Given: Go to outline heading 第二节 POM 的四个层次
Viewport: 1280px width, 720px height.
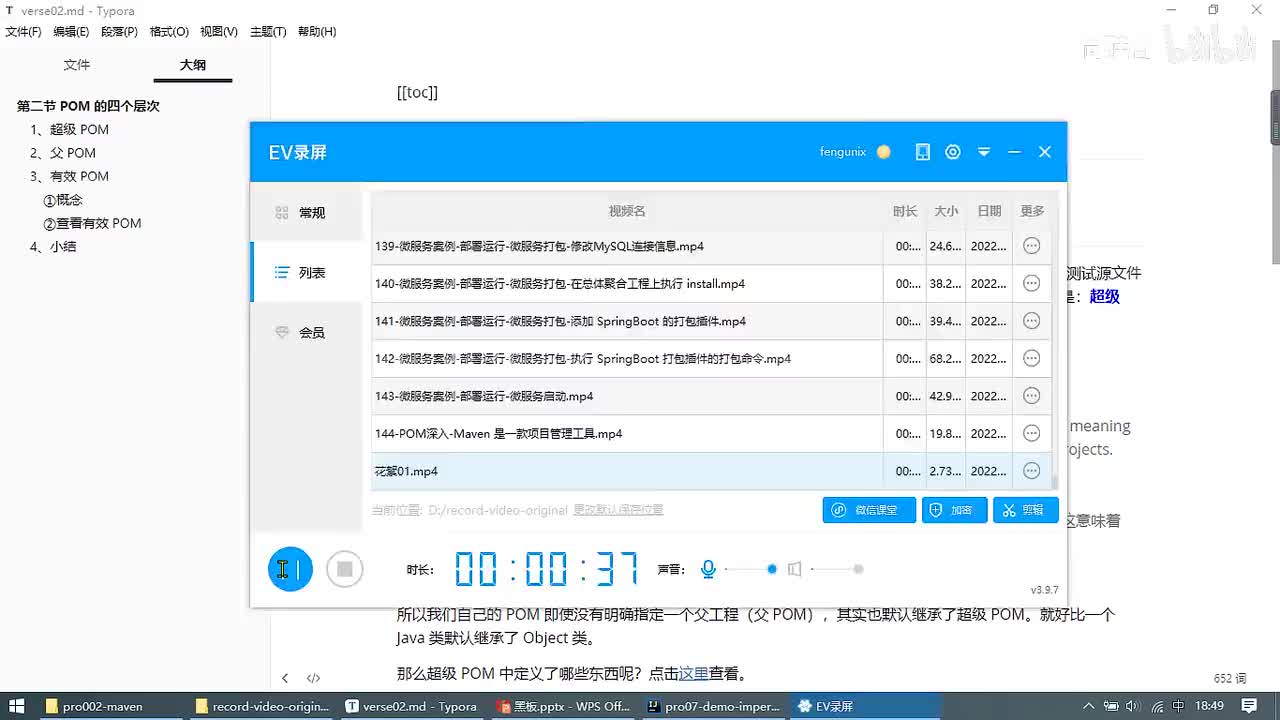Looking at the screenshot, I should (x=88, y=106).
